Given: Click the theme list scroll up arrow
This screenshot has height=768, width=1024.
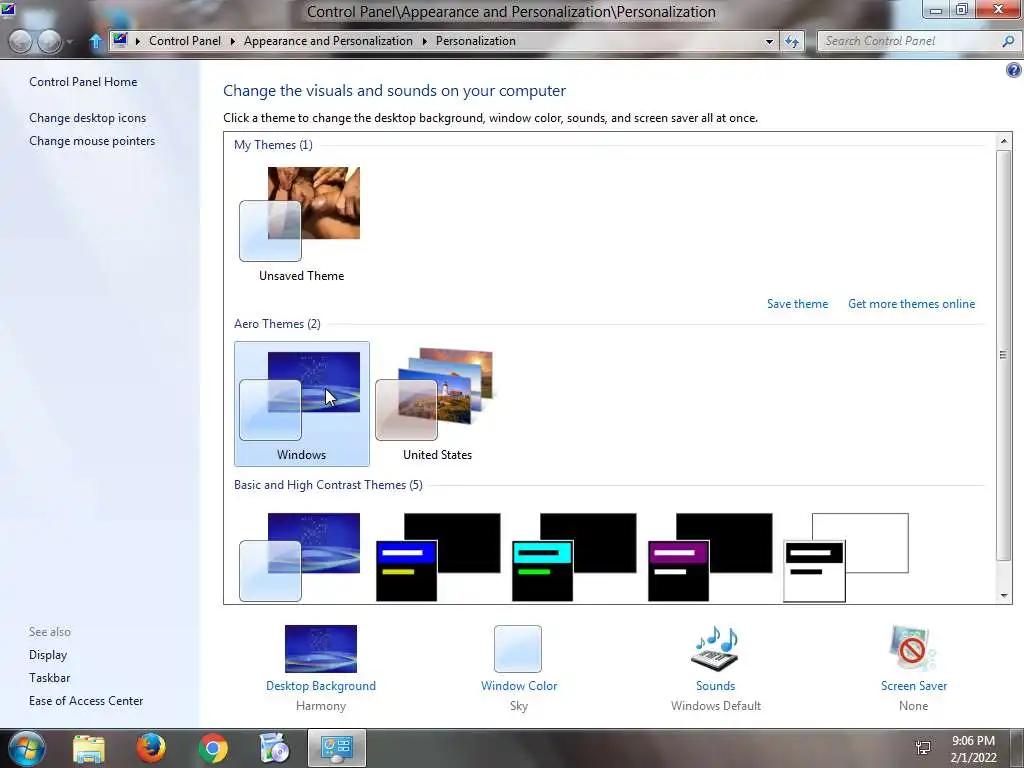Looking at the screenshot, I should tap(1004, 140).
